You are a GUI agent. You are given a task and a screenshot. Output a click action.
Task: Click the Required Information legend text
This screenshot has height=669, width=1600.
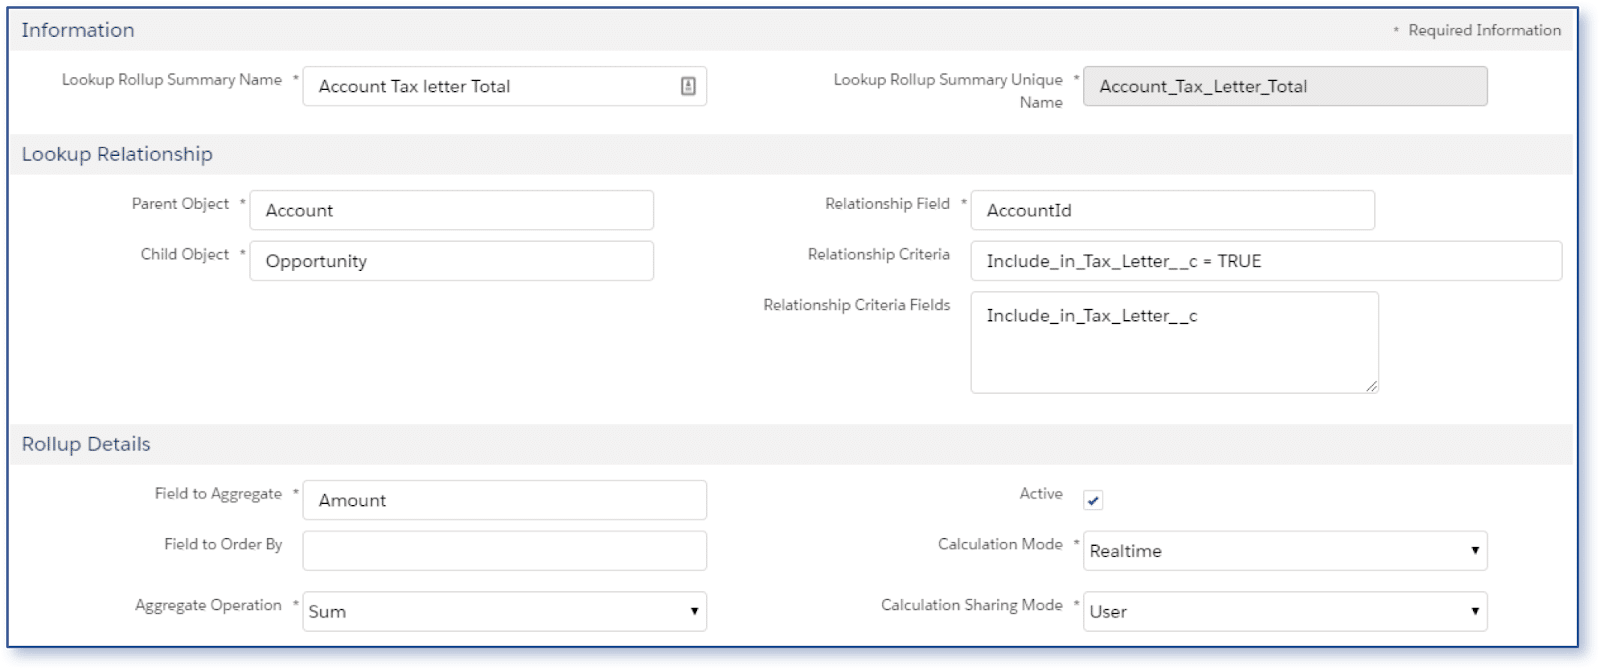pyautogui.click(x=1483, y=31)
